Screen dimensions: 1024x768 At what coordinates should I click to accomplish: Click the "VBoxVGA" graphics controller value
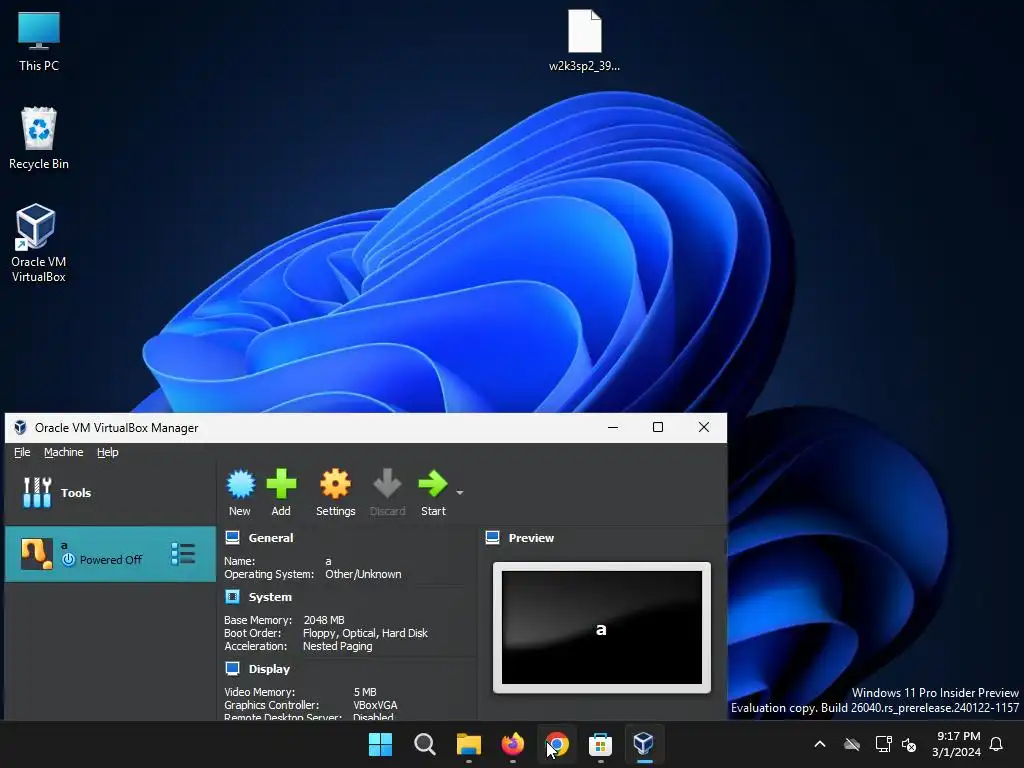click(x=375, y=705)
